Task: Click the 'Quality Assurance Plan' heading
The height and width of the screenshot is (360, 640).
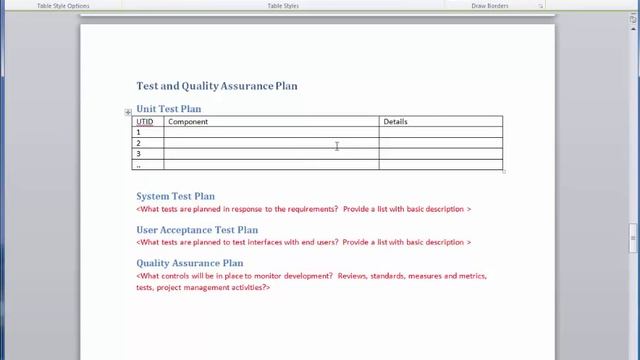Action: pos(190,263)
